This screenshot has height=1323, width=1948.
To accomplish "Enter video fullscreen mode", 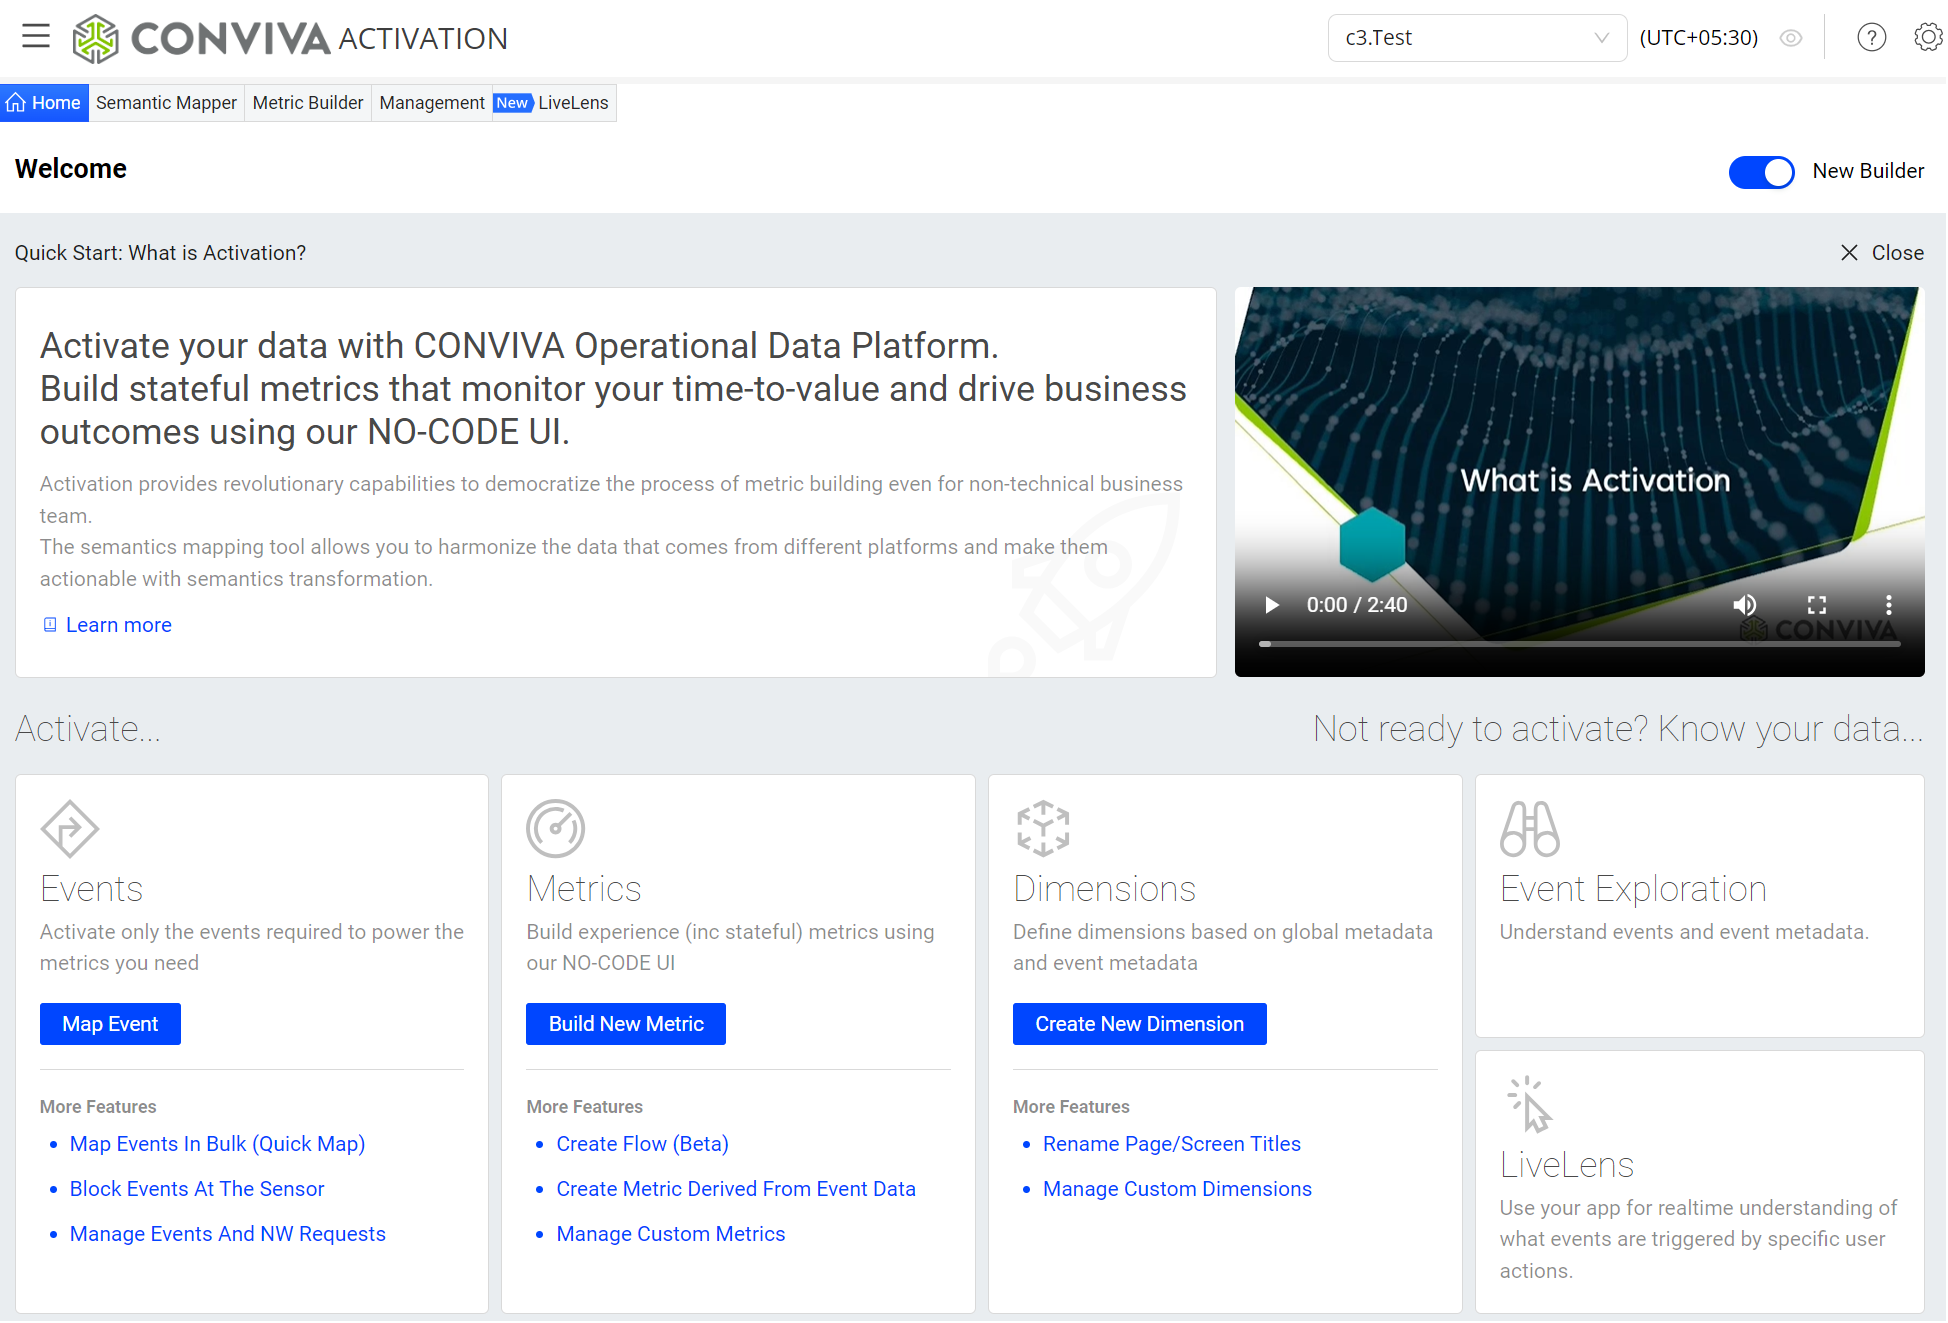I will click(x=1816, y=605).
